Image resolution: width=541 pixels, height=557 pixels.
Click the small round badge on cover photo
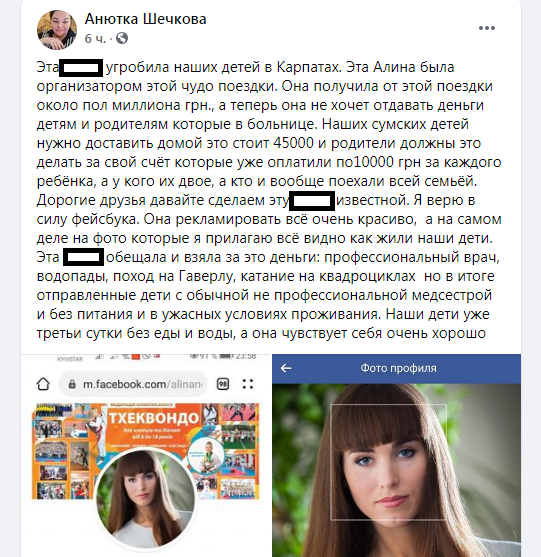click(206, 455)
